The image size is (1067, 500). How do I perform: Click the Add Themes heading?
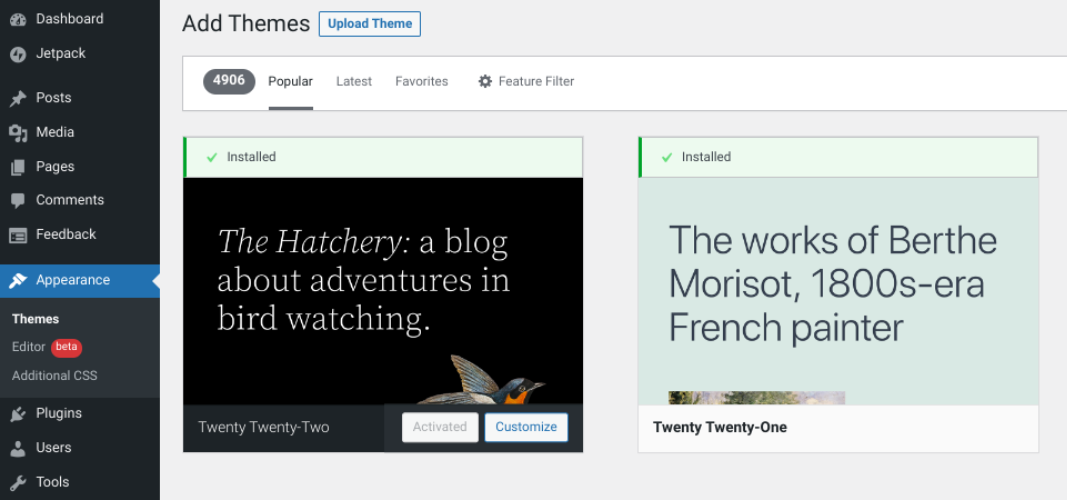tap(246, 24)
